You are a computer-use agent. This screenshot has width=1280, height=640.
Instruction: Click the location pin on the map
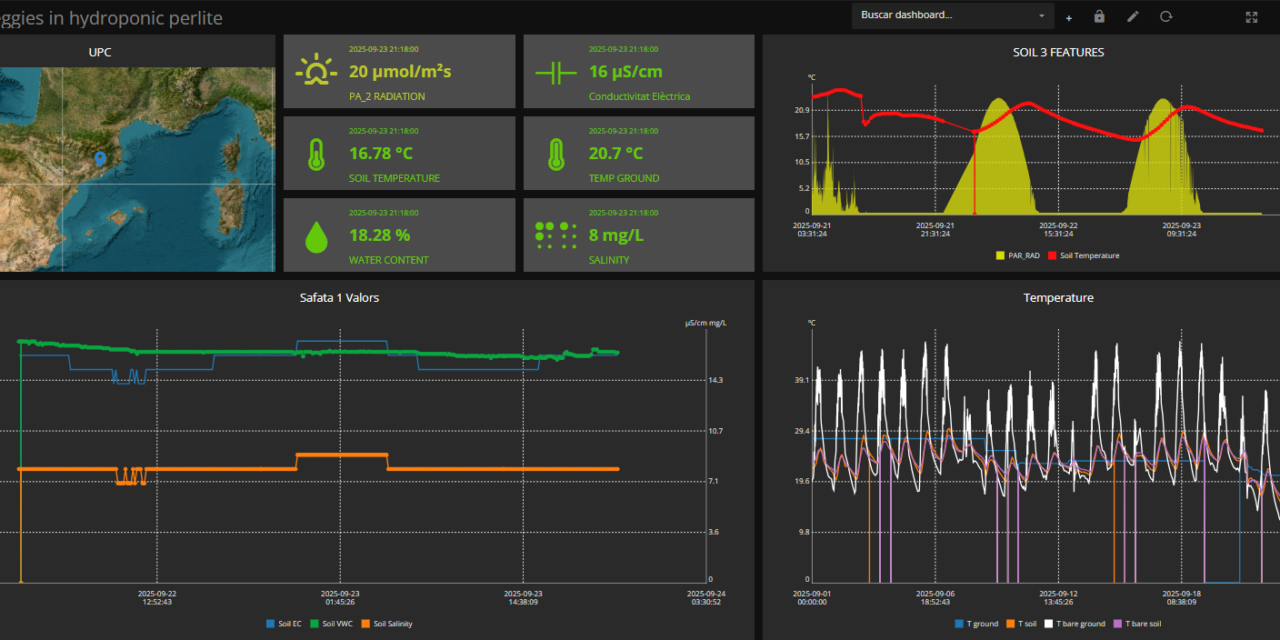point(100,158)
